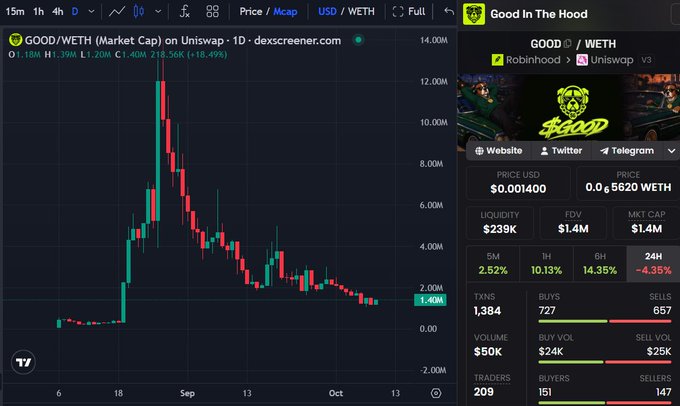680x406 pixels.
Task: Click the Robinhood chain icon
Action: tap(497, 60)
